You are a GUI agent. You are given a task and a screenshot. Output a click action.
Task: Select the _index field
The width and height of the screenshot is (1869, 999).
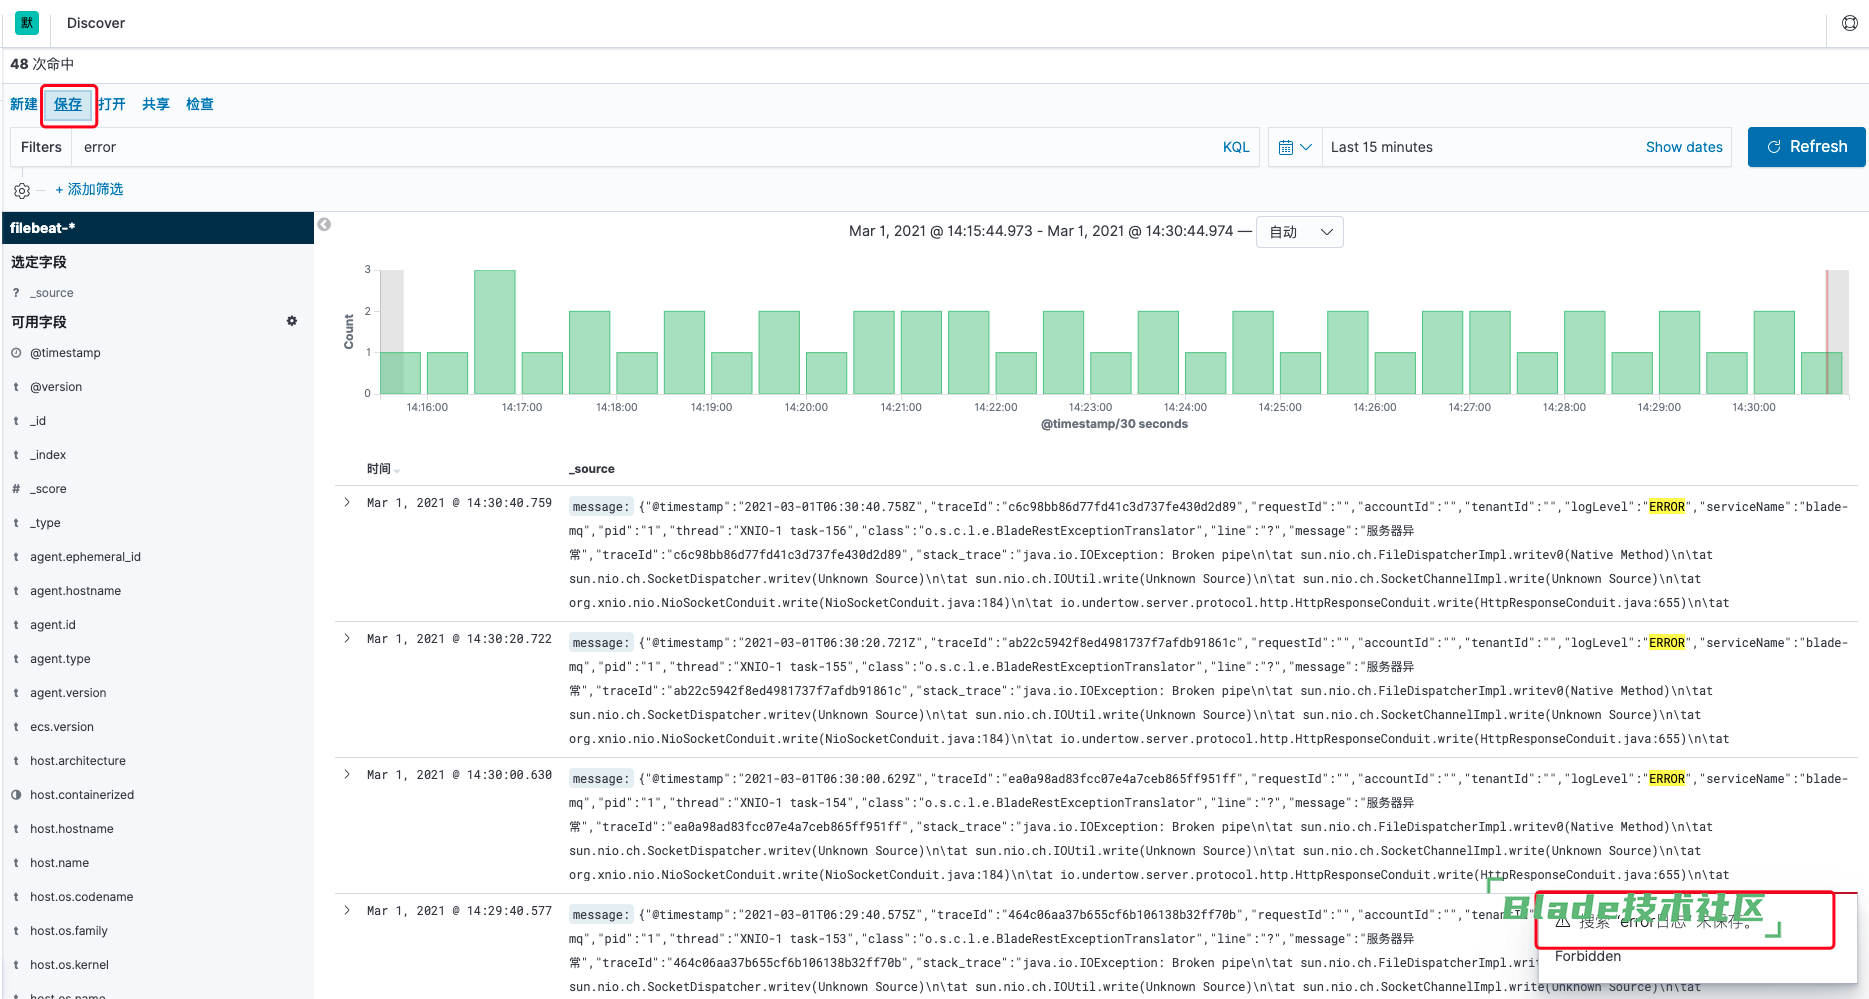tap(48, 455)
